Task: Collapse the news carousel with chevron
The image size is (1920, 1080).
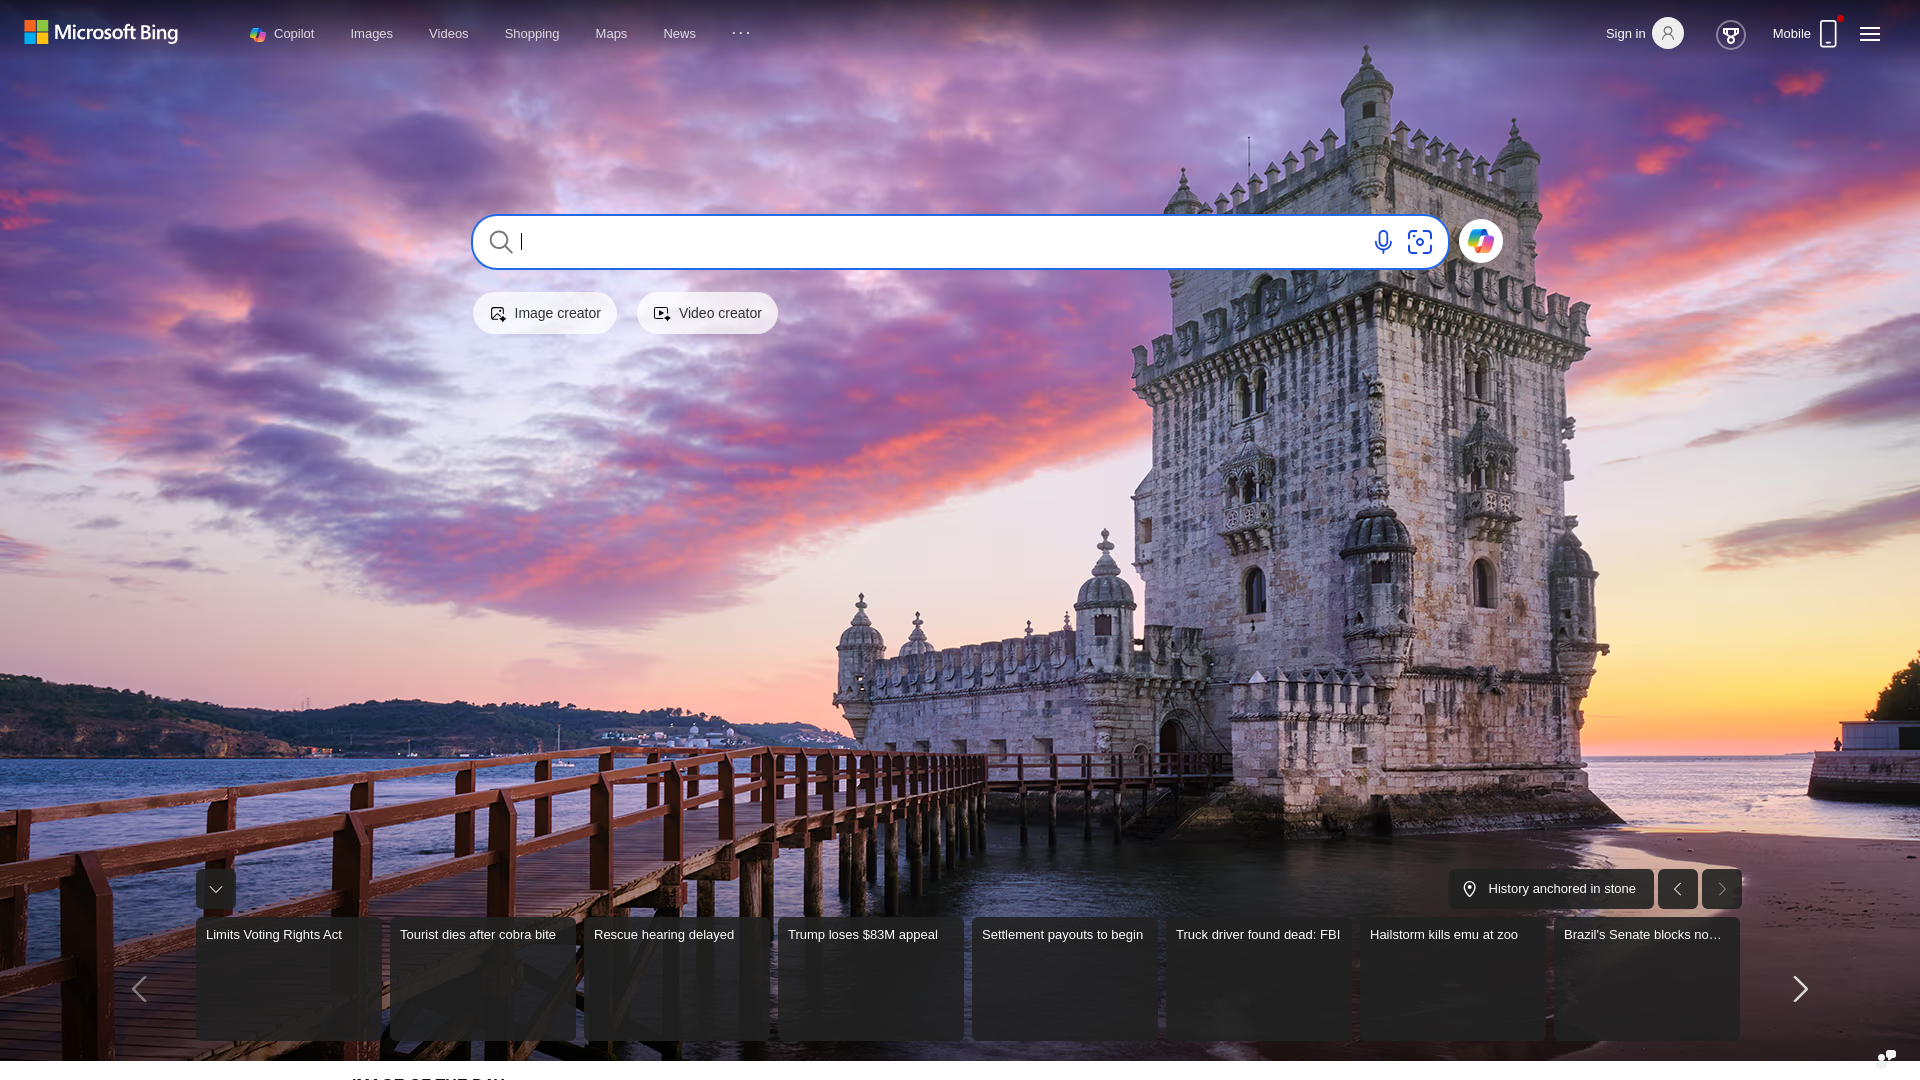Action: click(x=216, y=889)
